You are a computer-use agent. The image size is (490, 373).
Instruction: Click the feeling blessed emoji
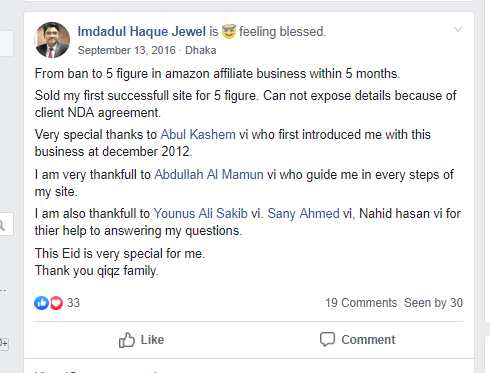pyautogui.click(x=229, y=32)
